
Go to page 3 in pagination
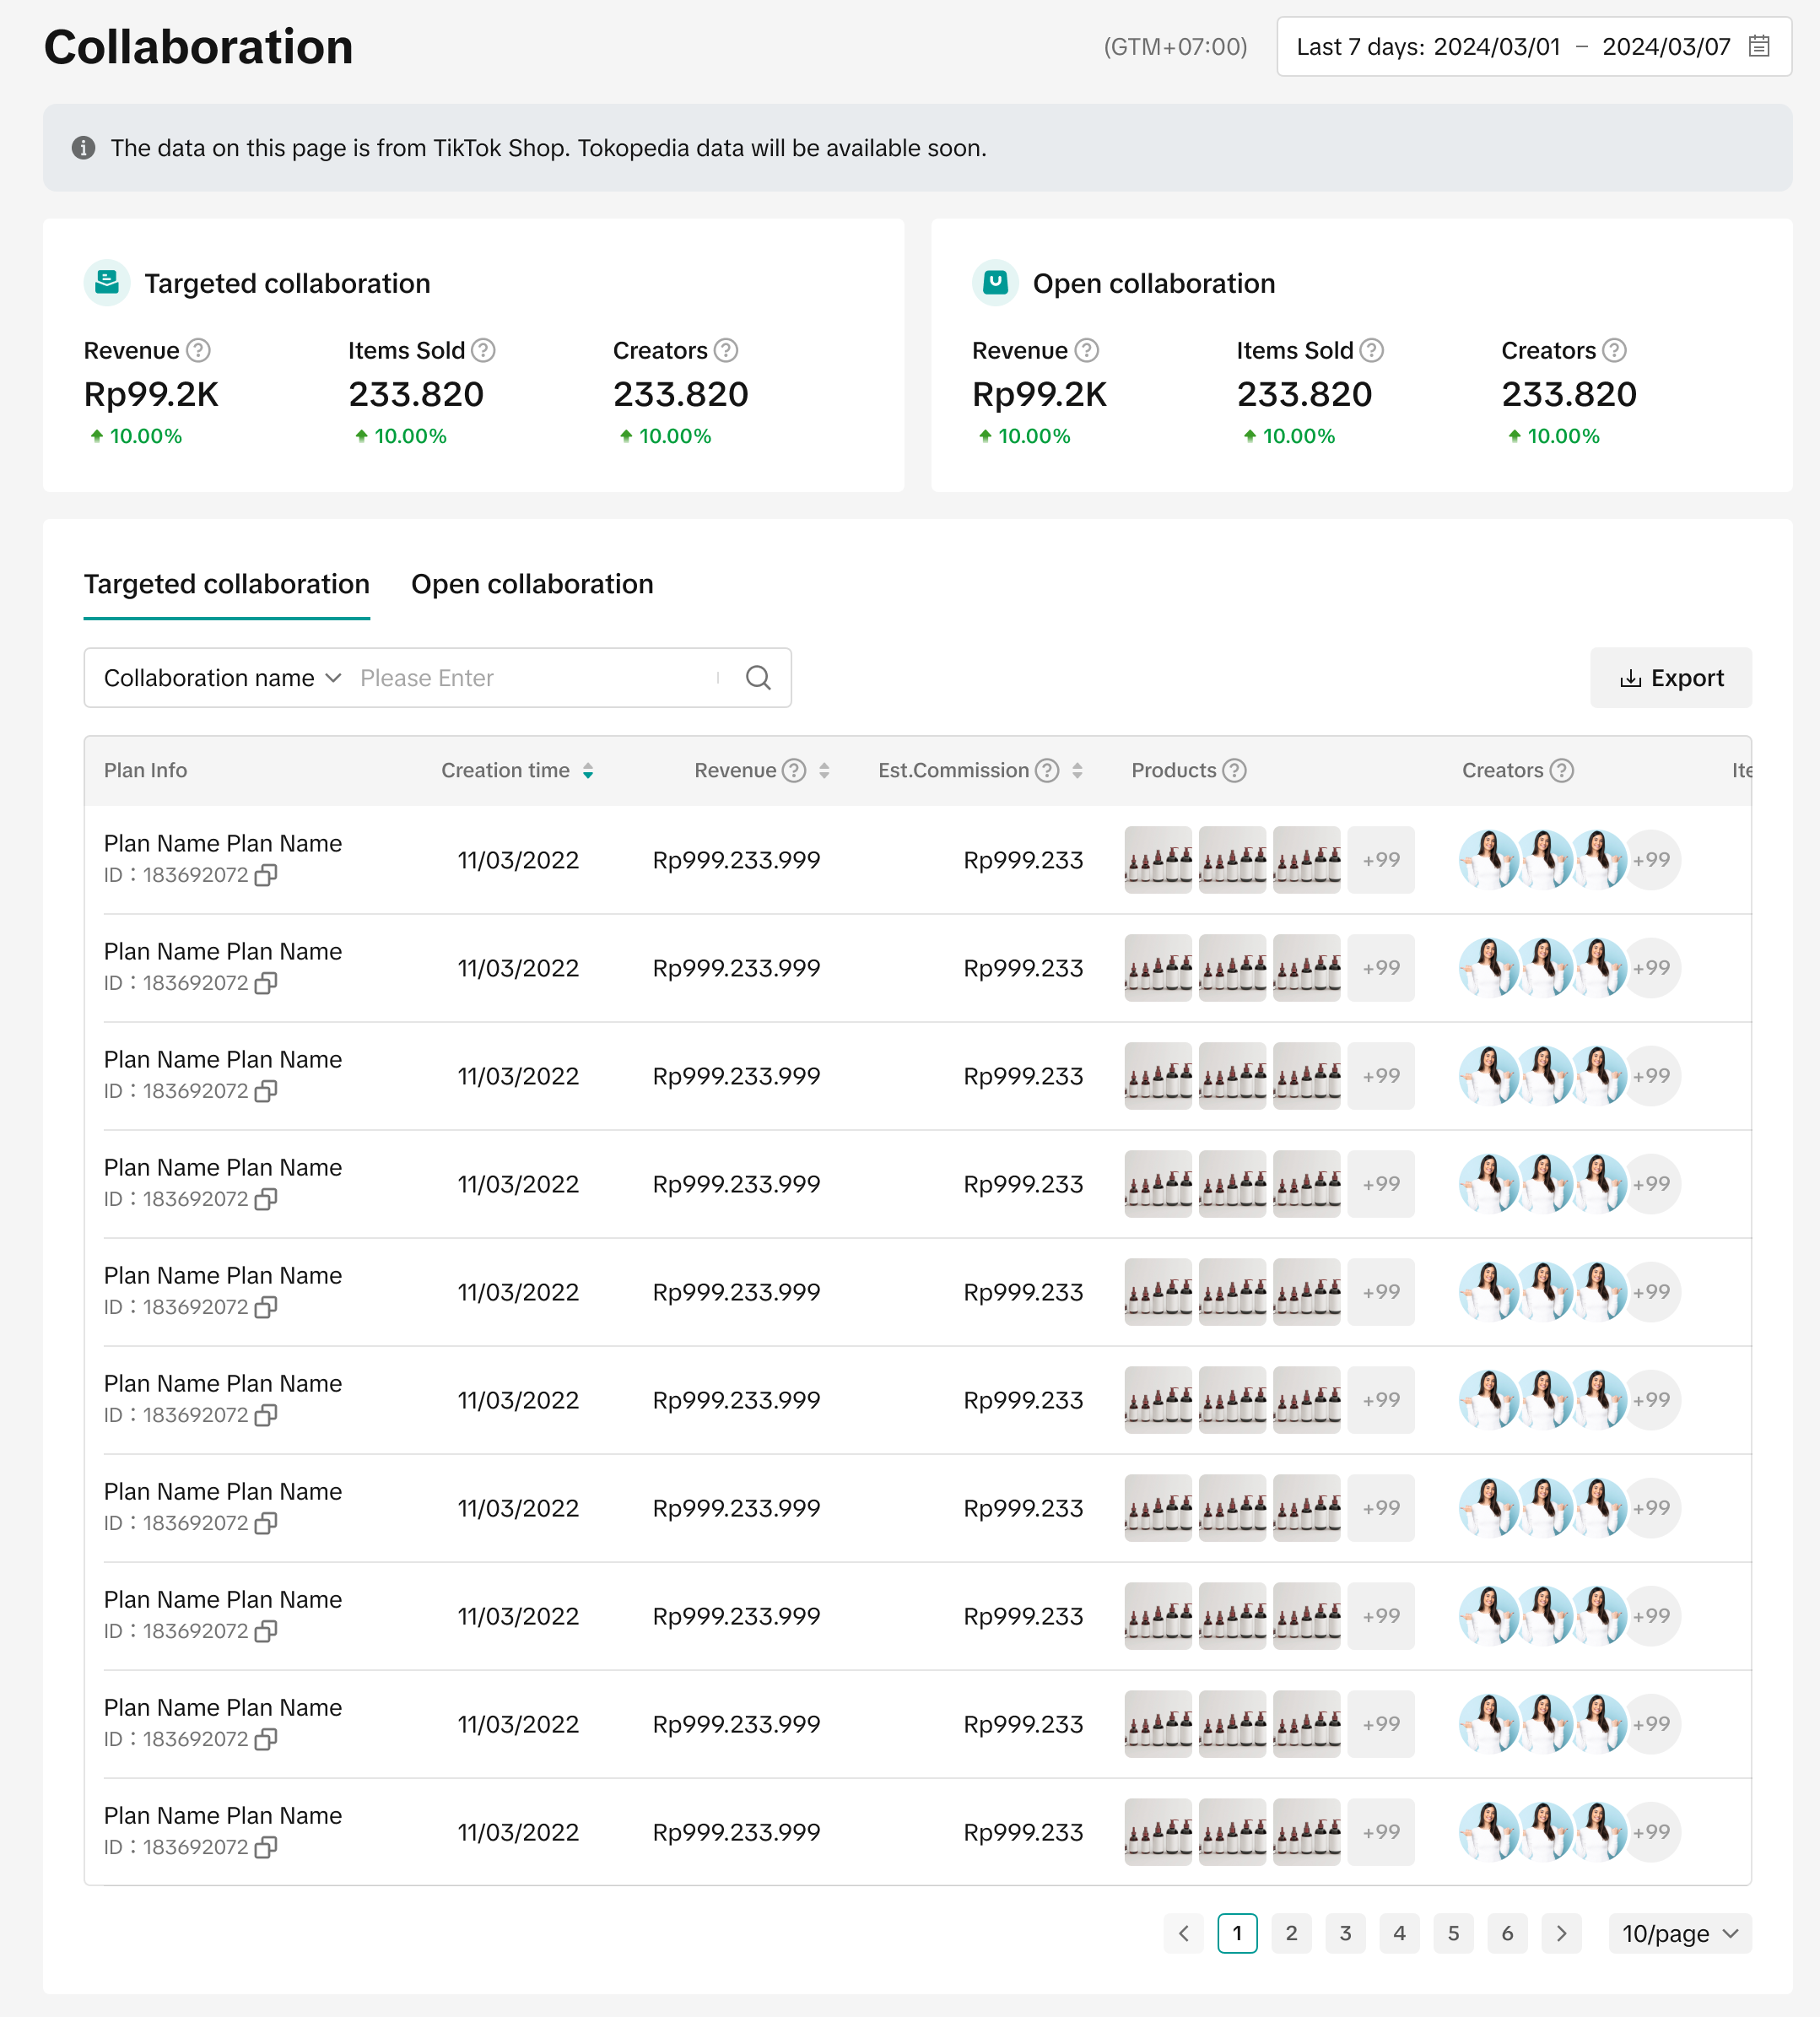1345,1933
